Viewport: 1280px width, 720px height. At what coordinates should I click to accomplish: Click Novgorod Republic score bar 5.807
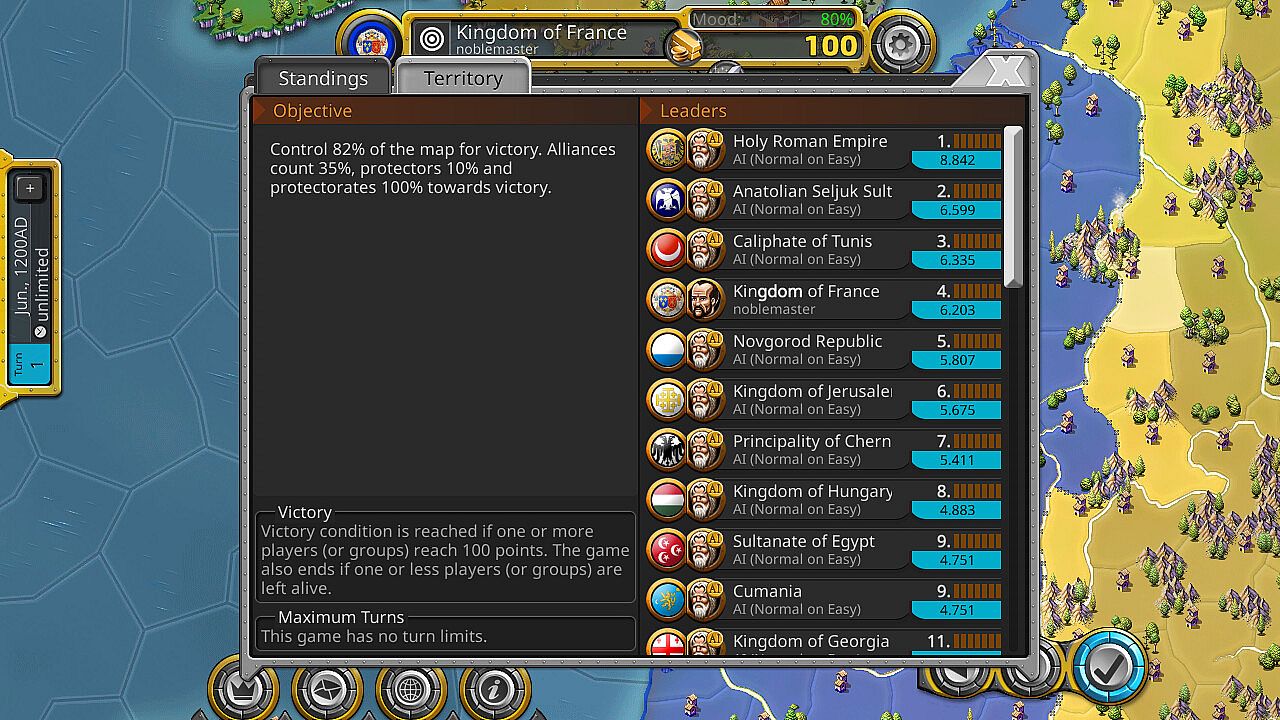(956, 360)
